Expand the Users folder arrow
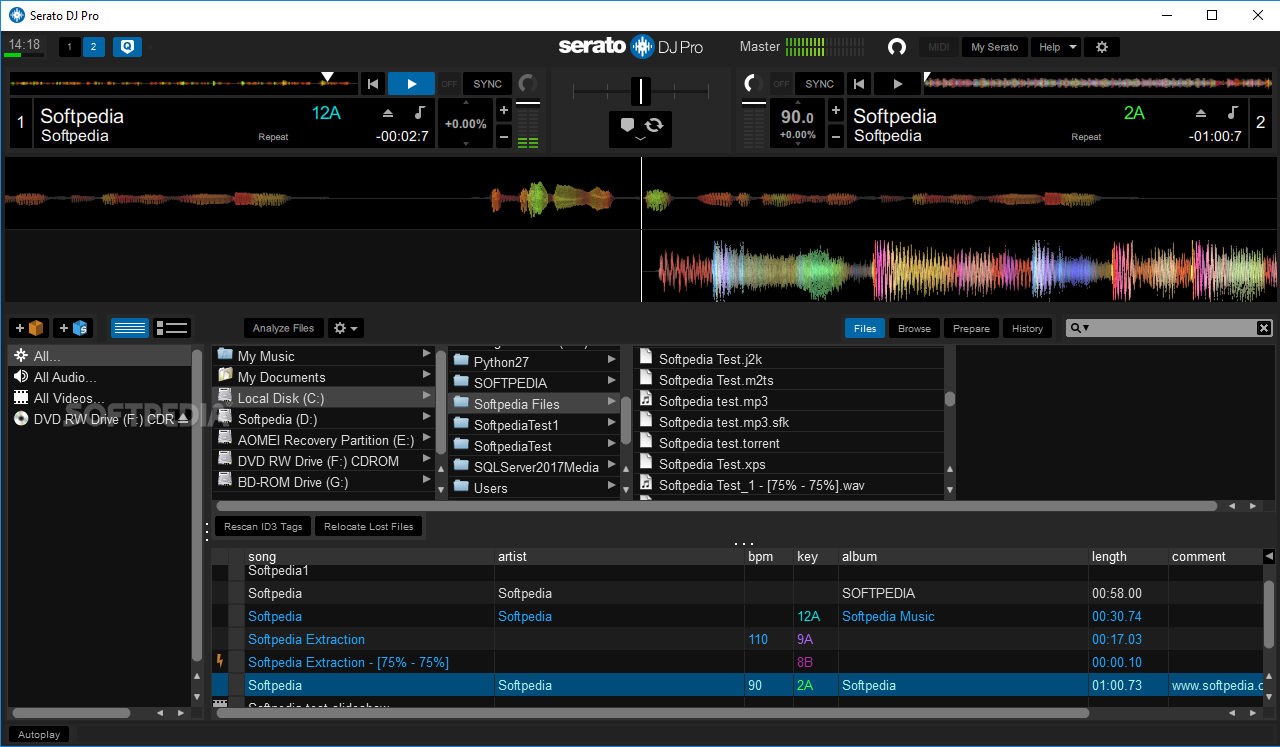The image size is (1280, 747). [x=611, y=487]
